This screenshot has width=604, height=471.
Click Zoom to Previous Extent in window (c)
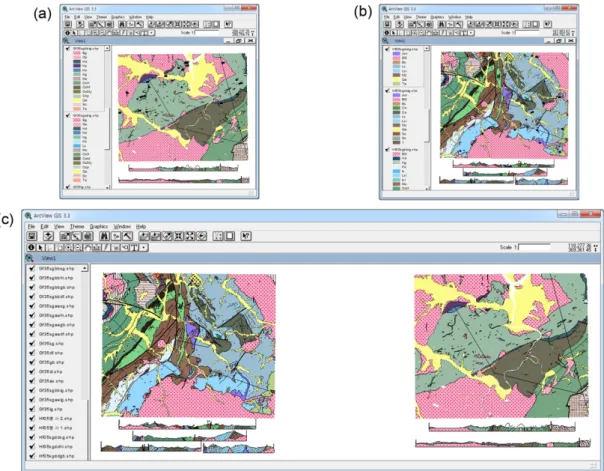point(201,236)
